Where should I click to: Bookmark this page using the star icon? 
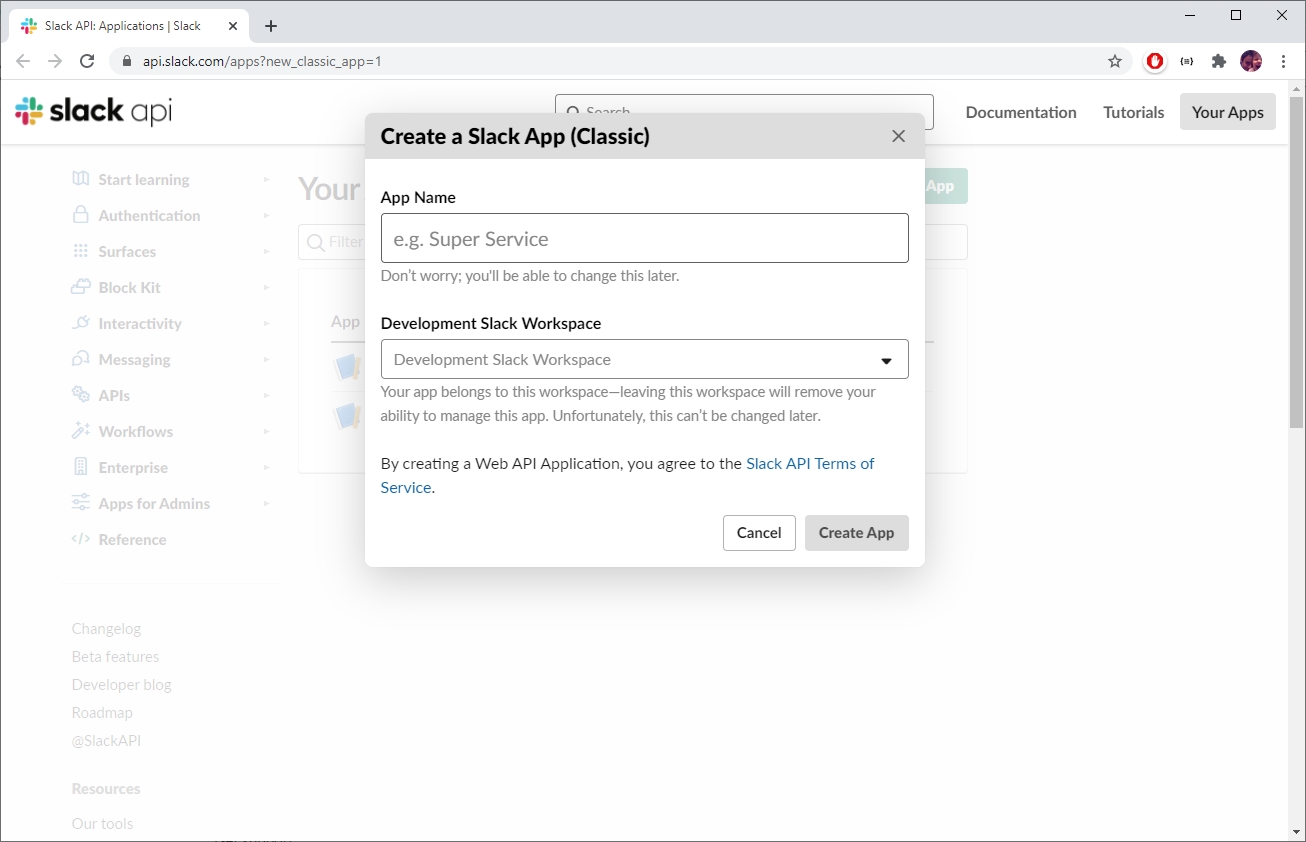1115,61
